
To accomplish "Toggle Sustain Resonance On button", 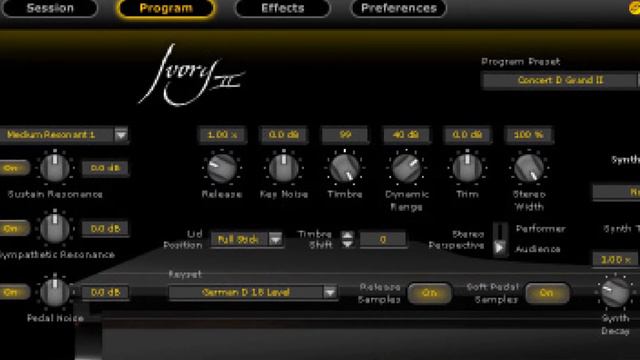I will tap(14, 168).
